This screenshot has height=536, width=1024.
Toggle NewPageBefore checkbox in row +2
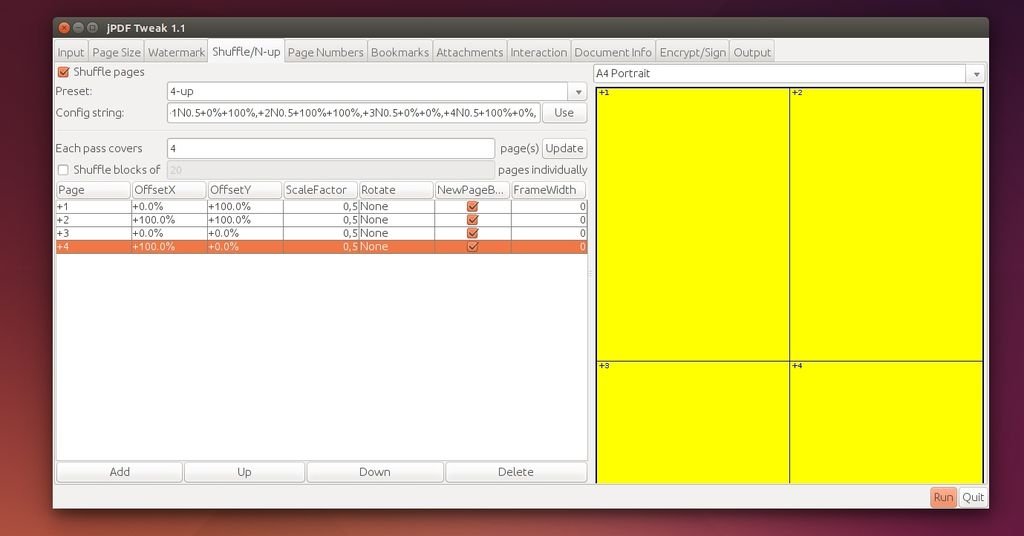[473, 220]
